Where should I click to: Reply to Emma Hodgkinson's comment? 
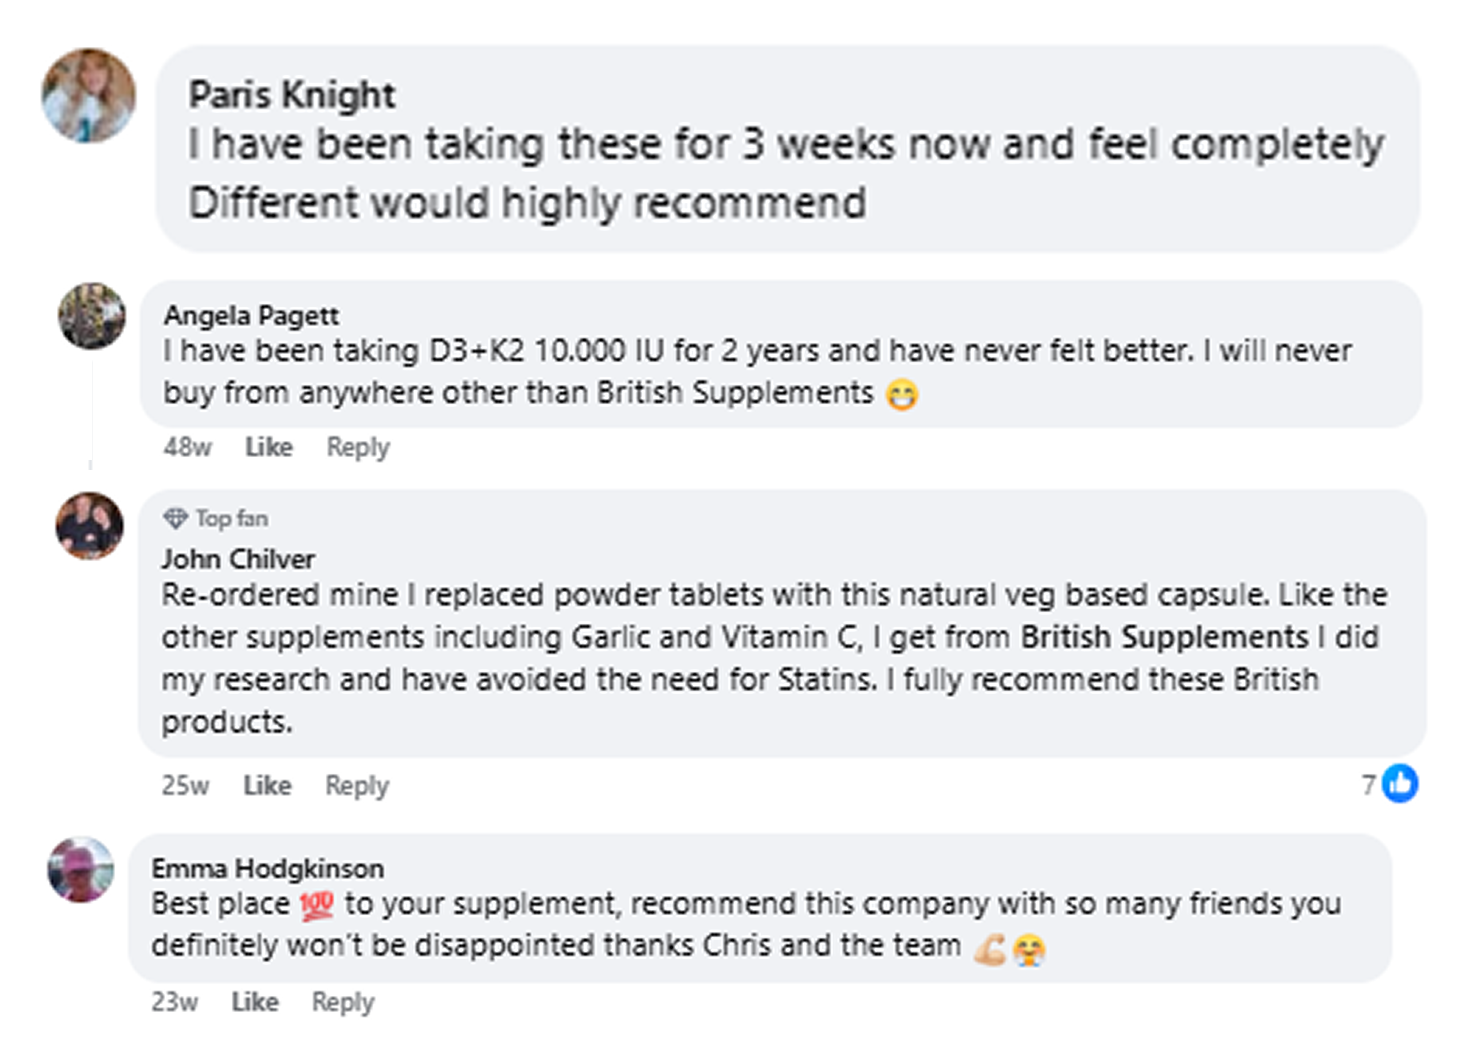pos(343,1001)
